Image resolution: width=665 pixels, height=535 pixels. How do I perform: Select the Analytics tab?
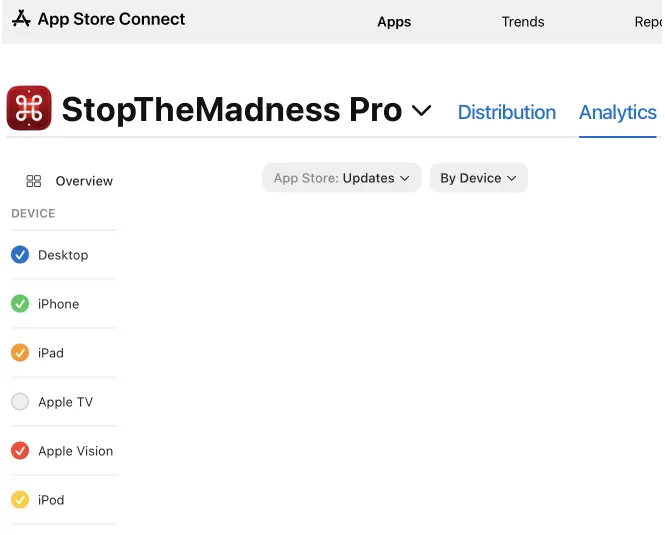point(617,112)
